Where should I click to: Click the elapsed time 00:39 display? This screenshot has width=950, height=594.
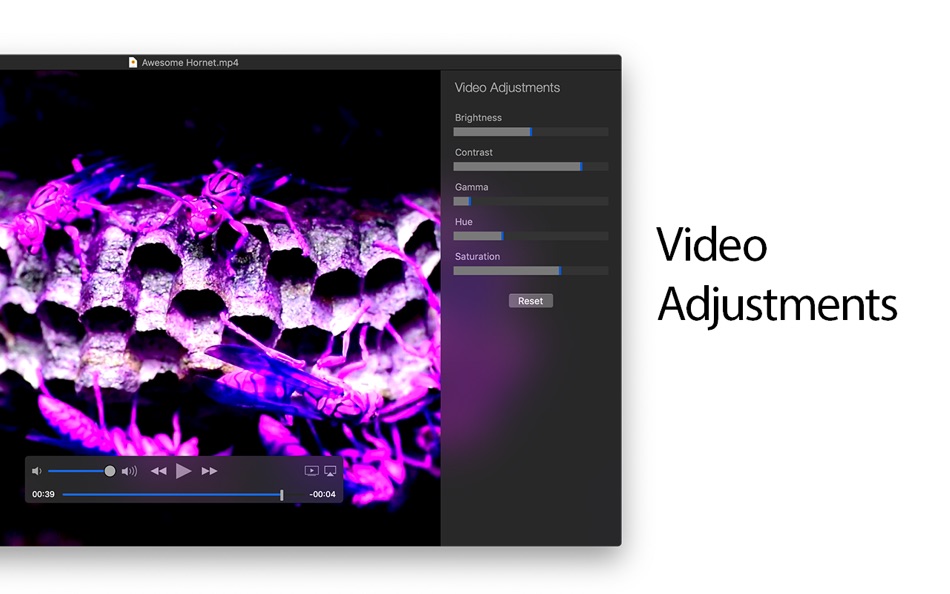pyautogui.click(x=43, y=494)
